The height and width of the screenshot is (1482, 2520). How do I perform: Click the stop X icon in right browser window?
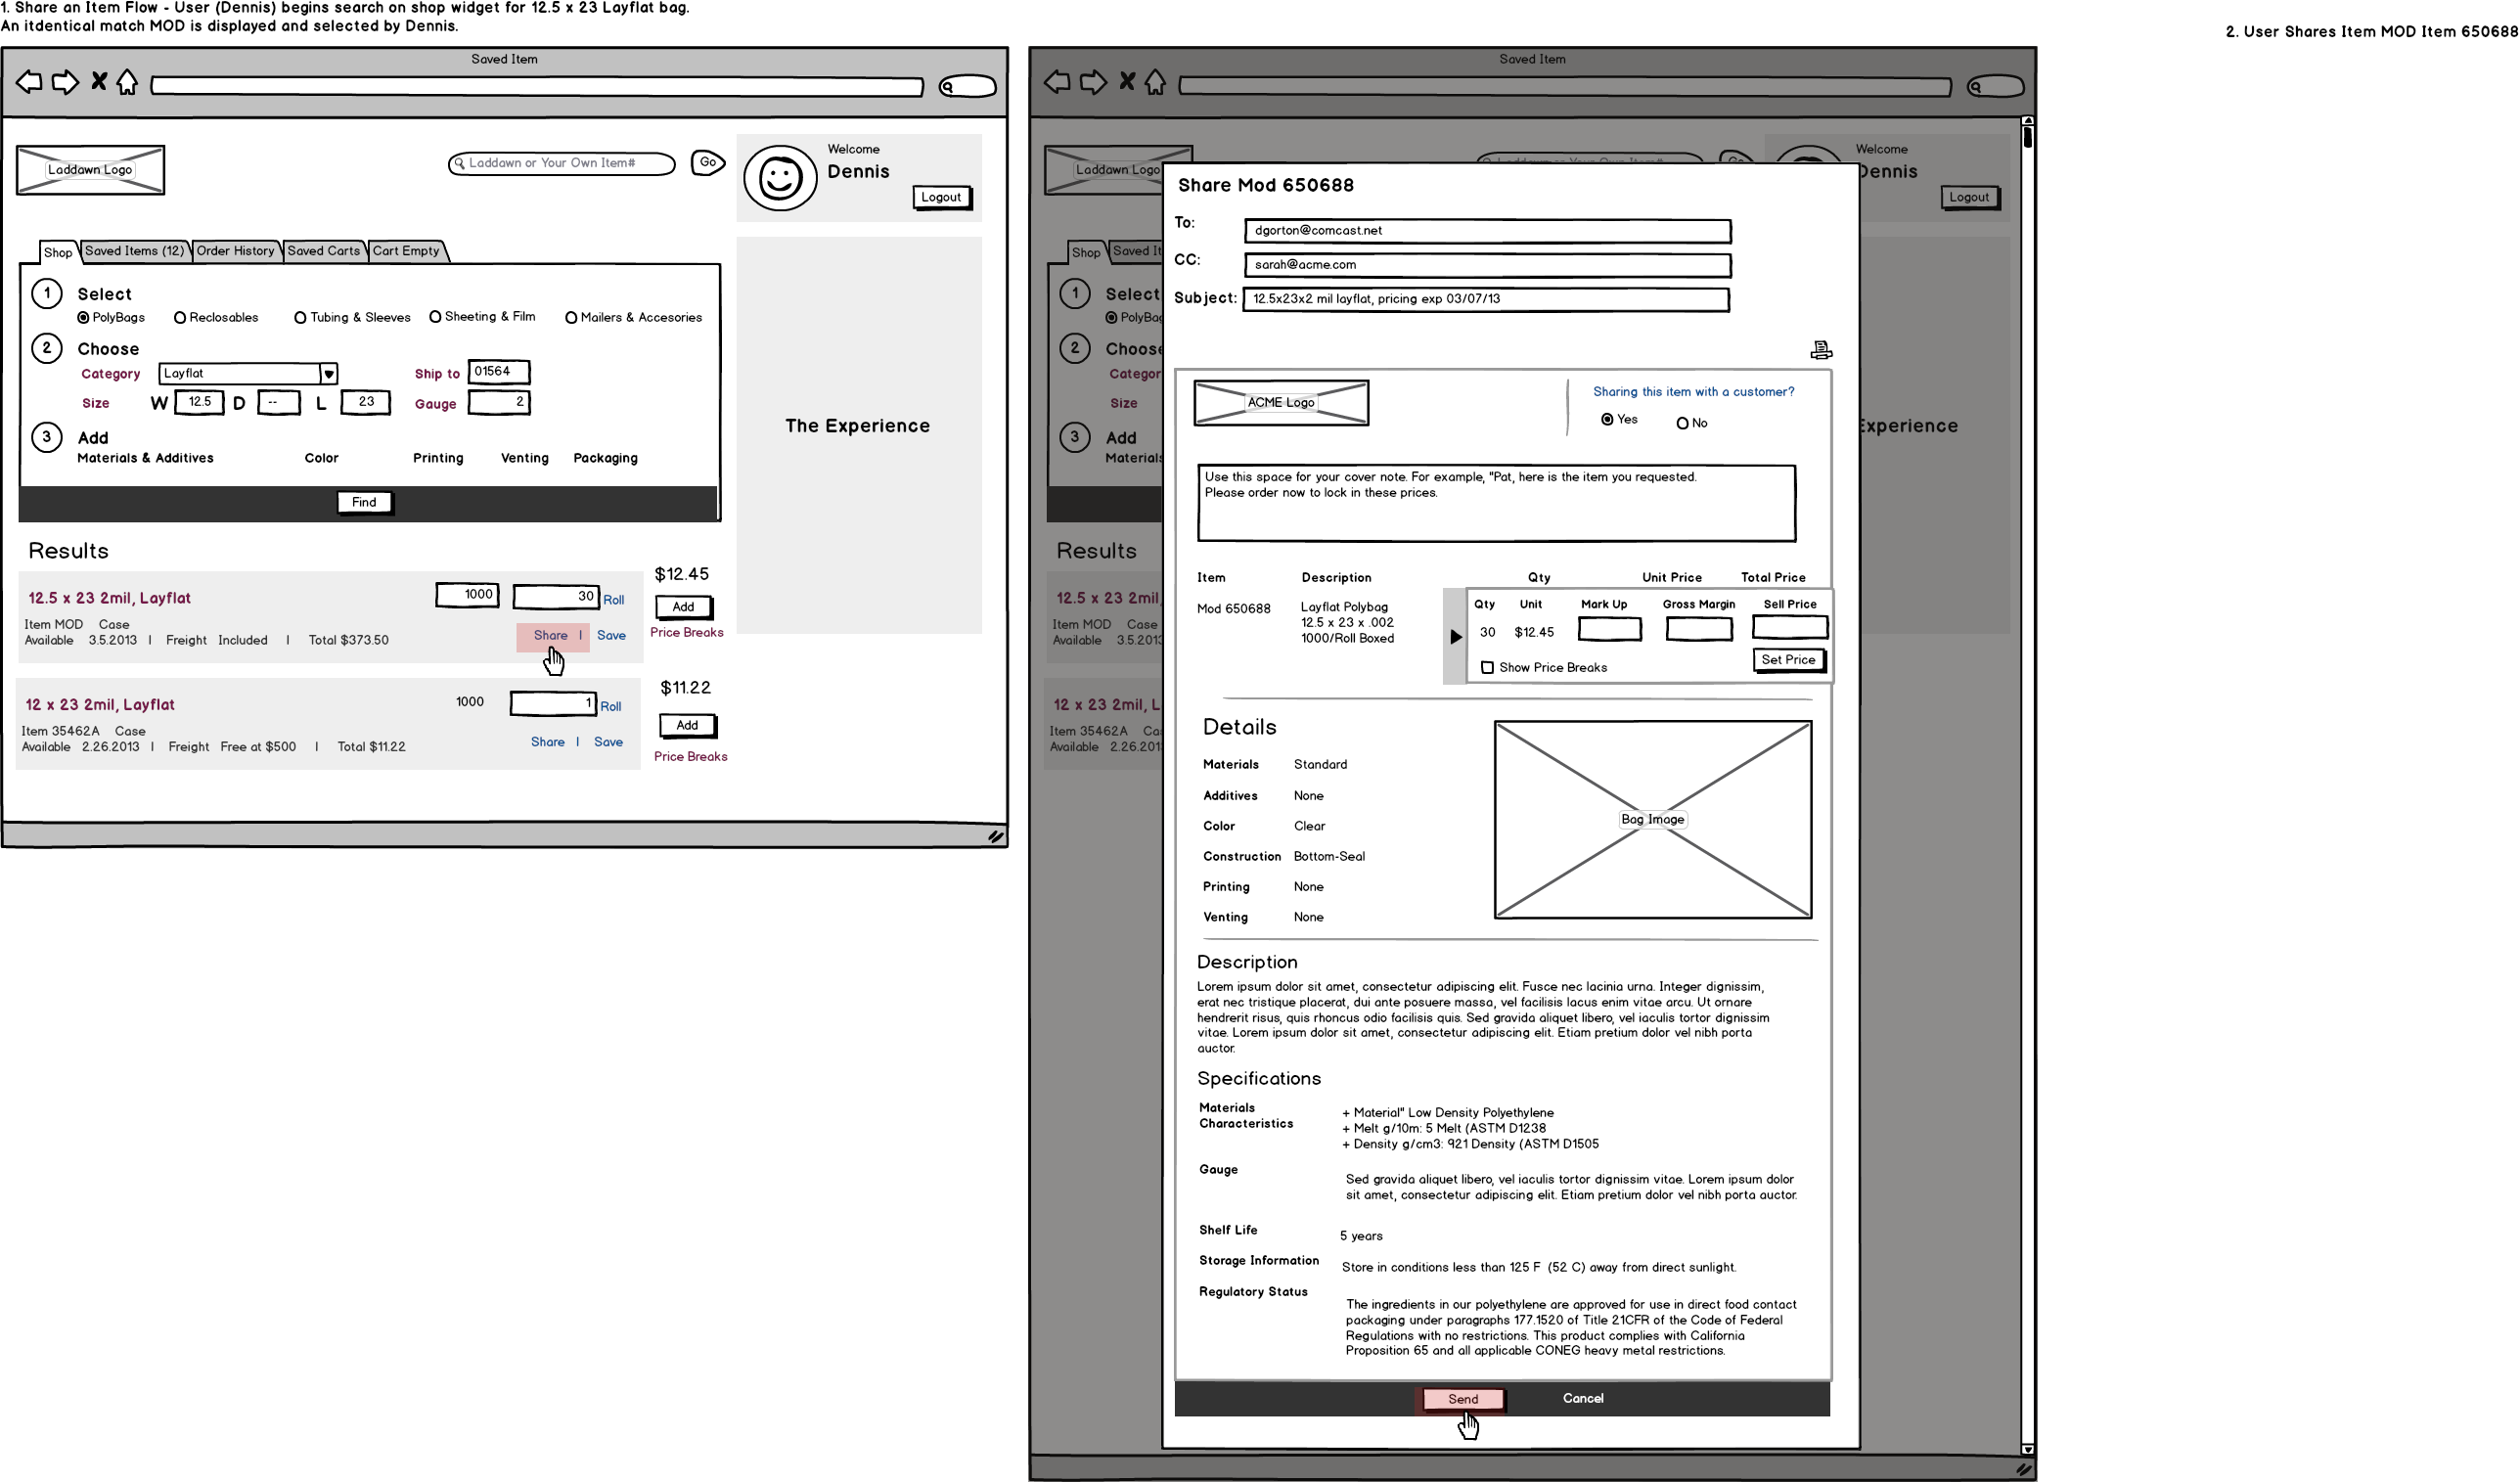1127,81
